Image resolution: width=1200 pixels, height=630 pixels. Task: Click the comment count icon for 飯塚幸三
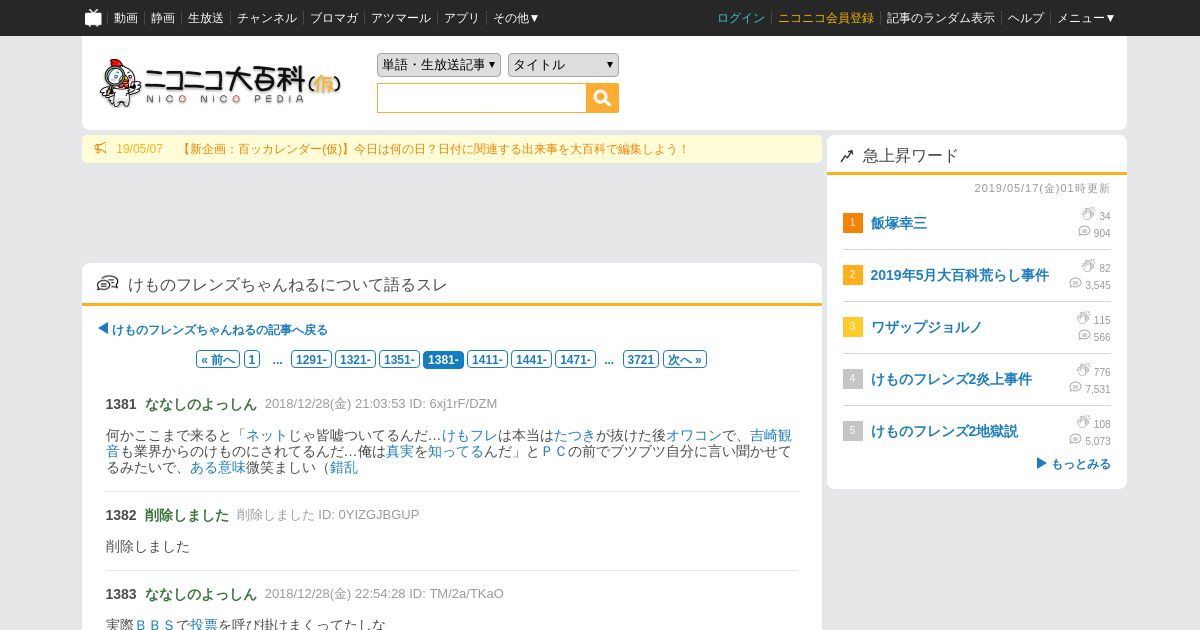point(1084,232)
